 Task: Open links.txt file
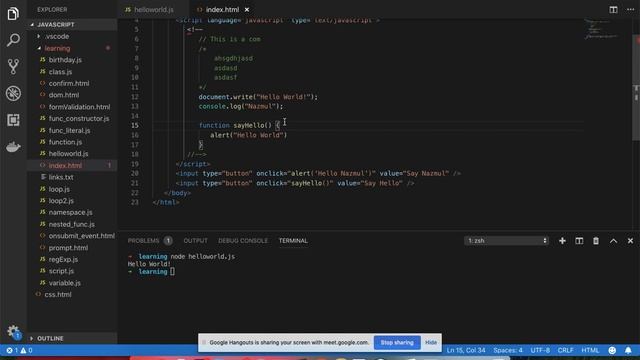coord(72,177)
